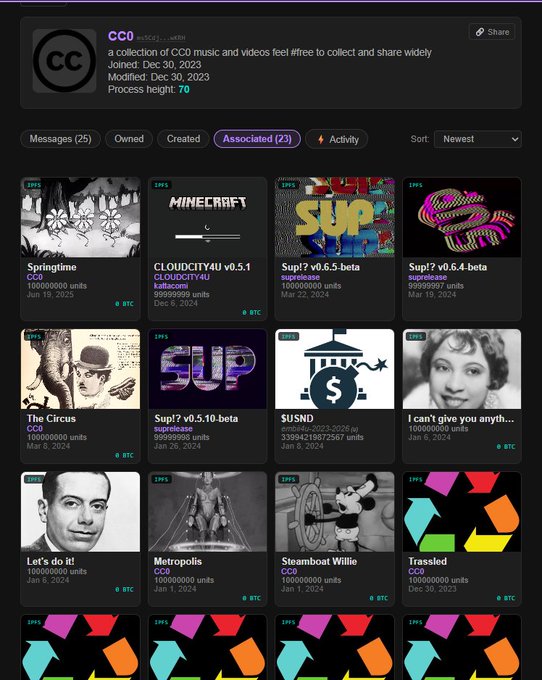
Task: Click the IPFS badge on Sup!? v0.5.10-beta card
Action: pyautogui.click(x=161, y=337)
